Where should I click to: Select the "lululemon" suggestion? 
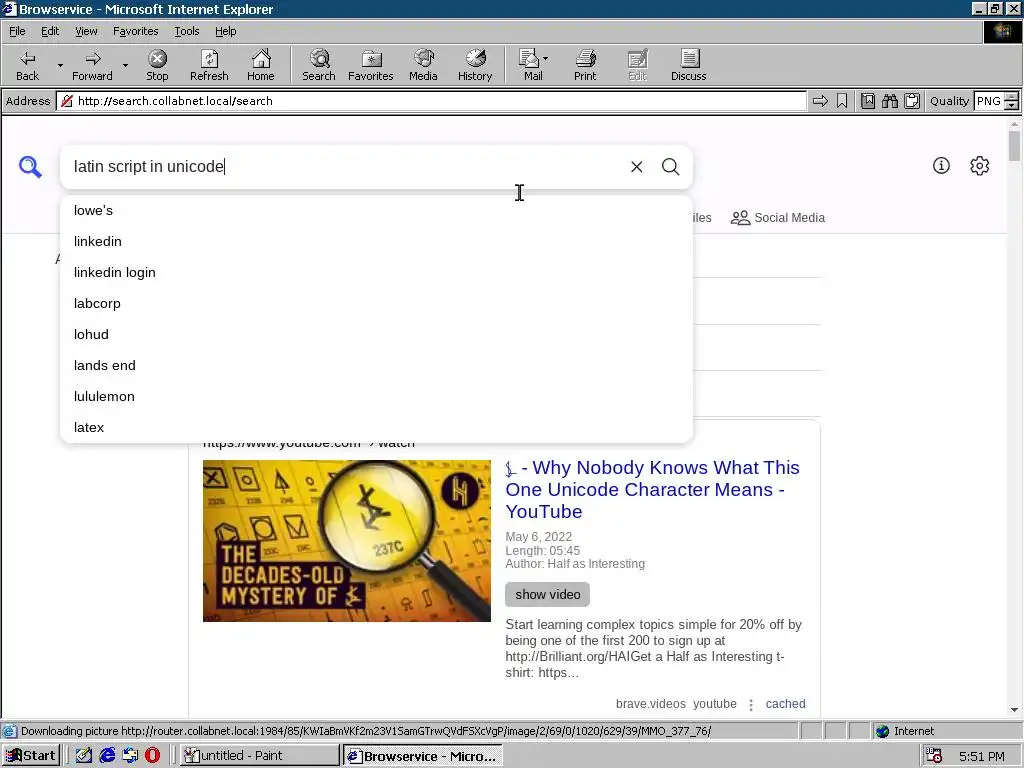pos(376,396)
